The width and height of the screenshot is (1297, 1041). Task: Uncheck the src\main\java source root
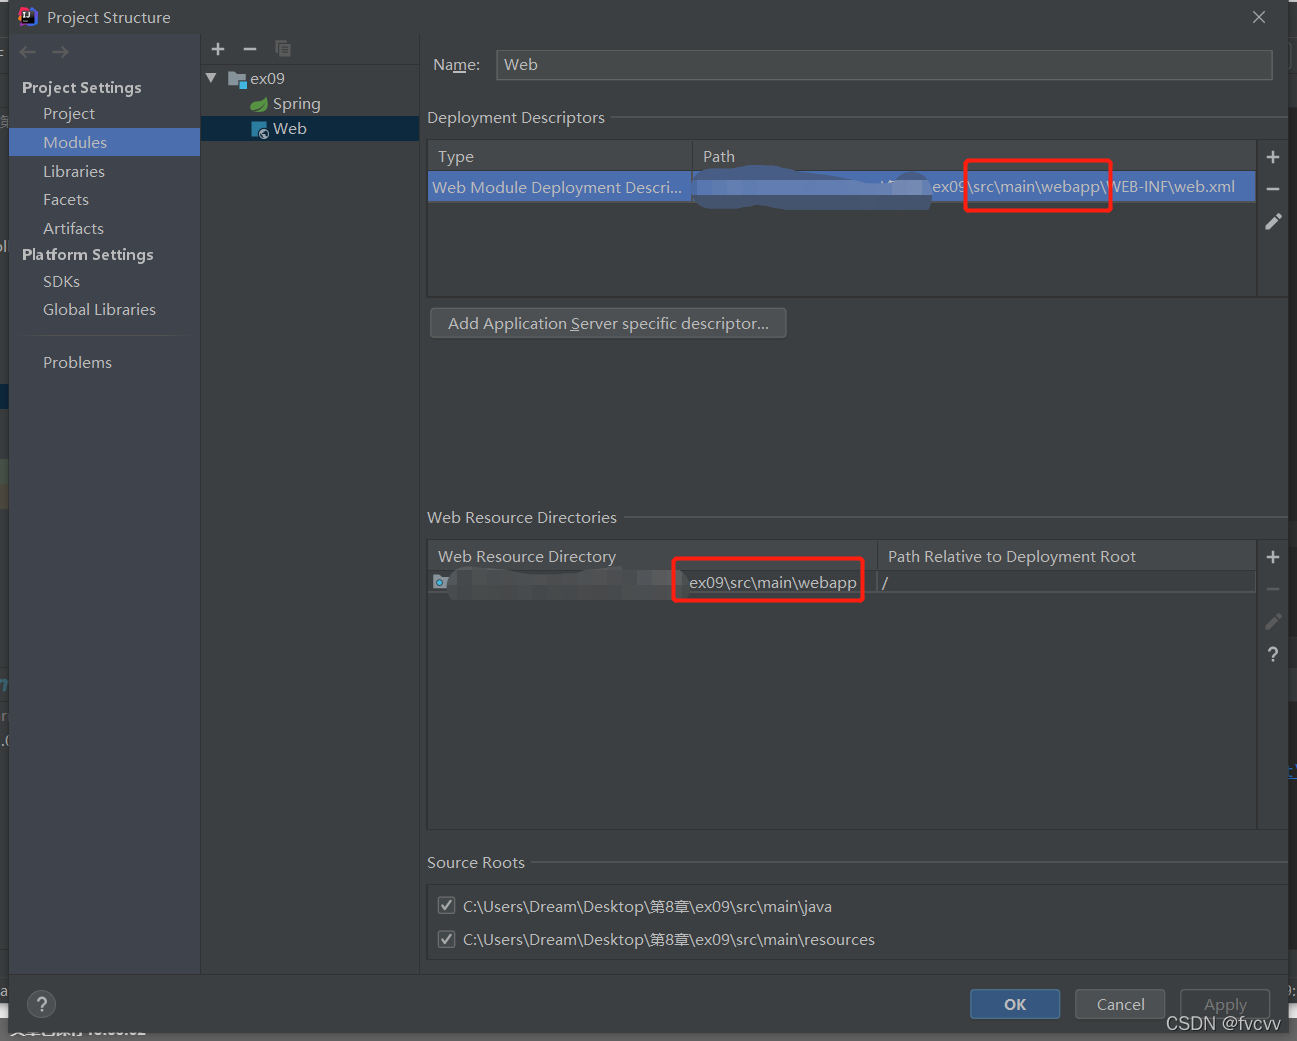pyautogui.click(x=447, y=906)
